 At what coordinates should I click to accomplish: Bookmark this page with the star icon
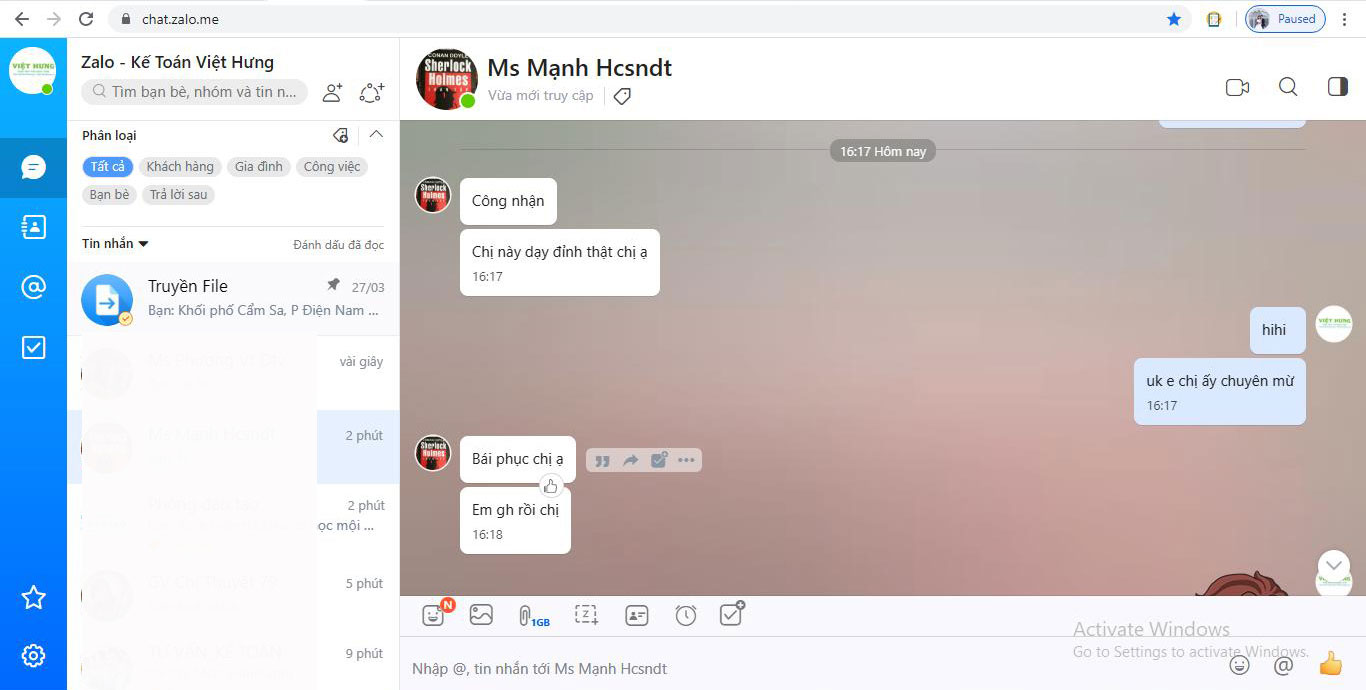1174,19
